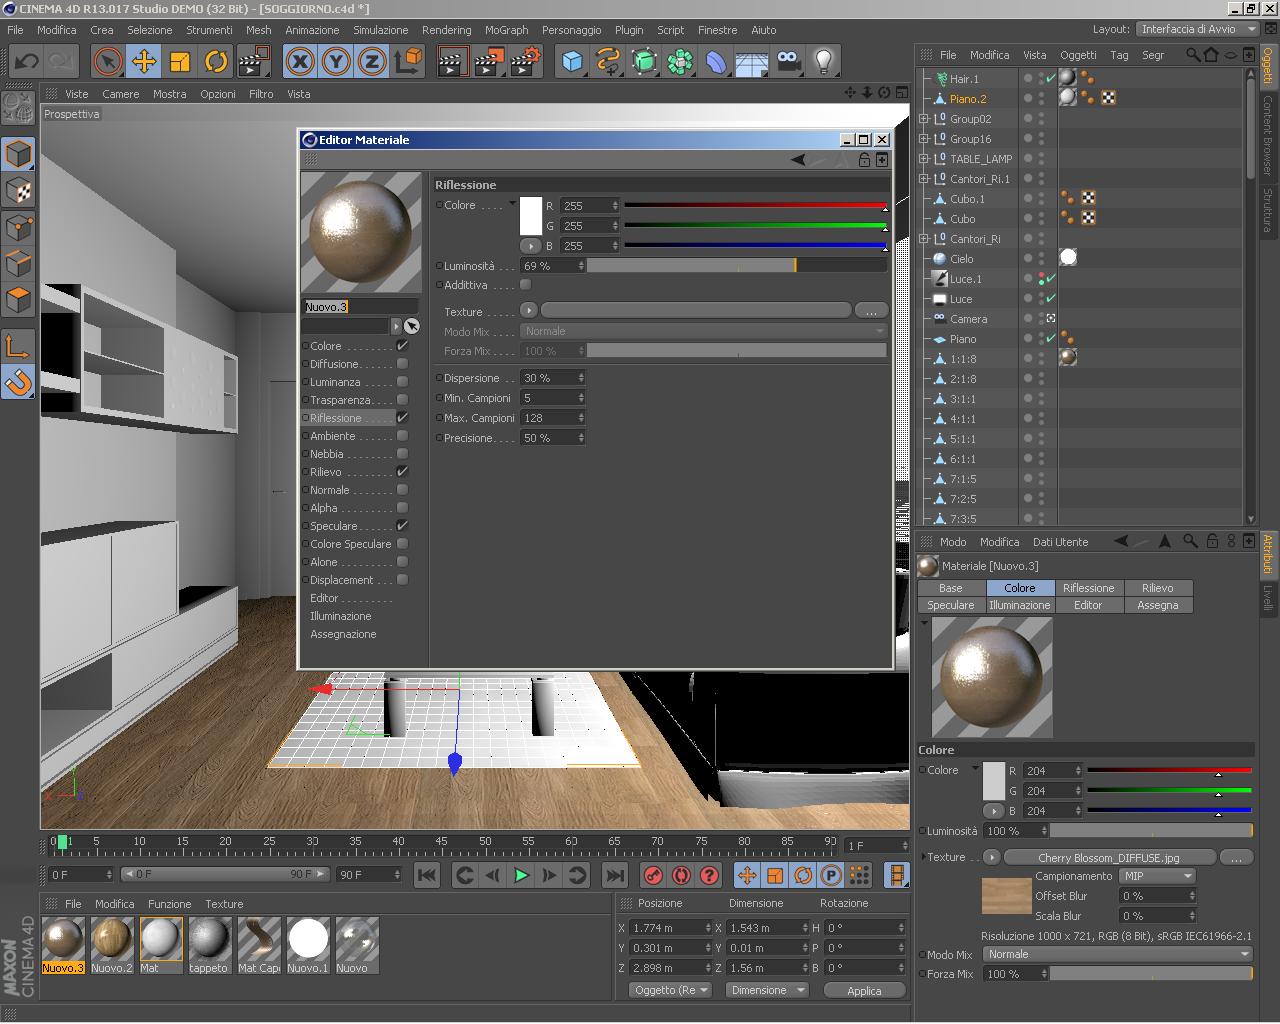Toggle X axis lock
Image resolution: width=1280 pixels, height=1024 pixels.
(x=300, y=62)
